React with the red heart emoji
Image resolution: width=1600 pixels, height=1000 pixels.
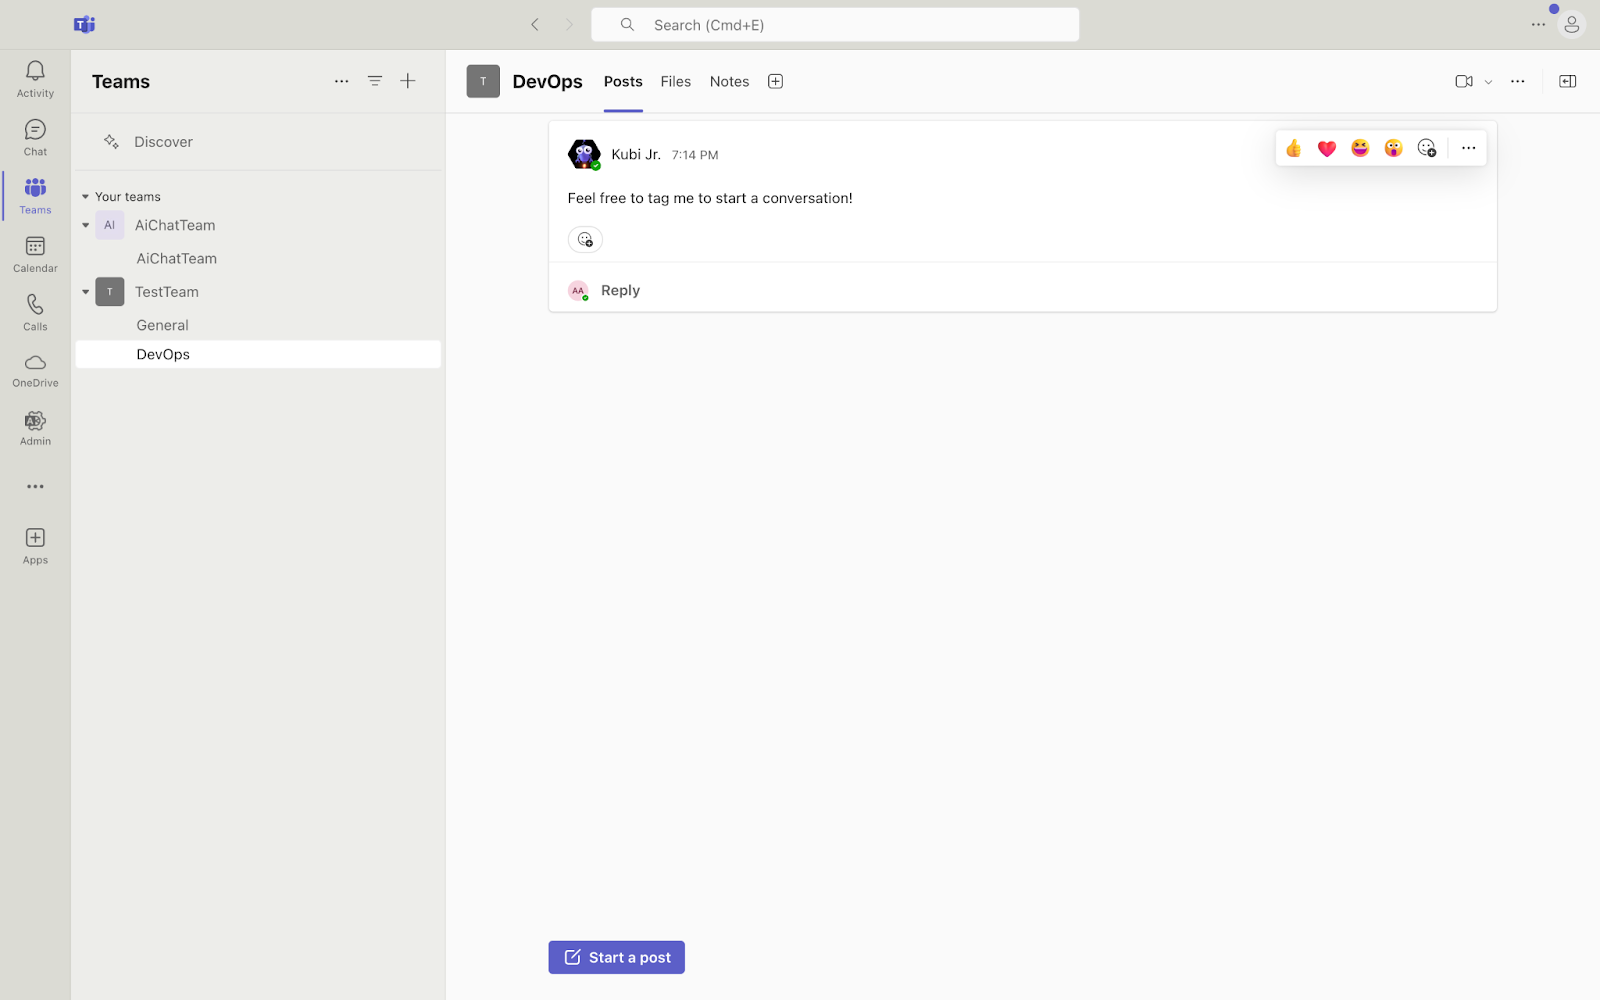(x=1327, y=148)
